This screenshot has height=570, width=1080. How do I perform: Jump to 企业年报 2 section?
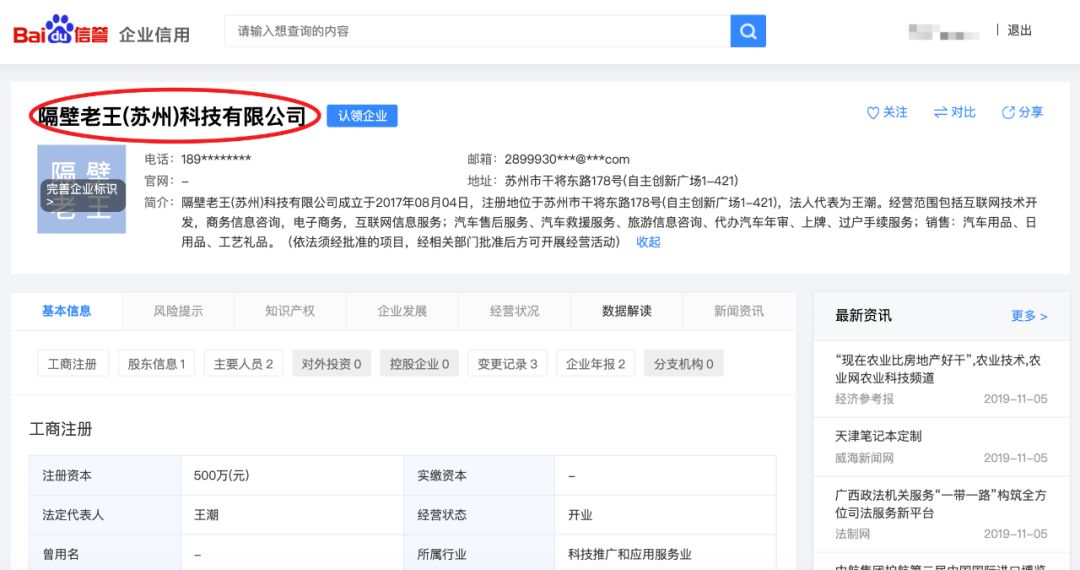tap(595, 364)
